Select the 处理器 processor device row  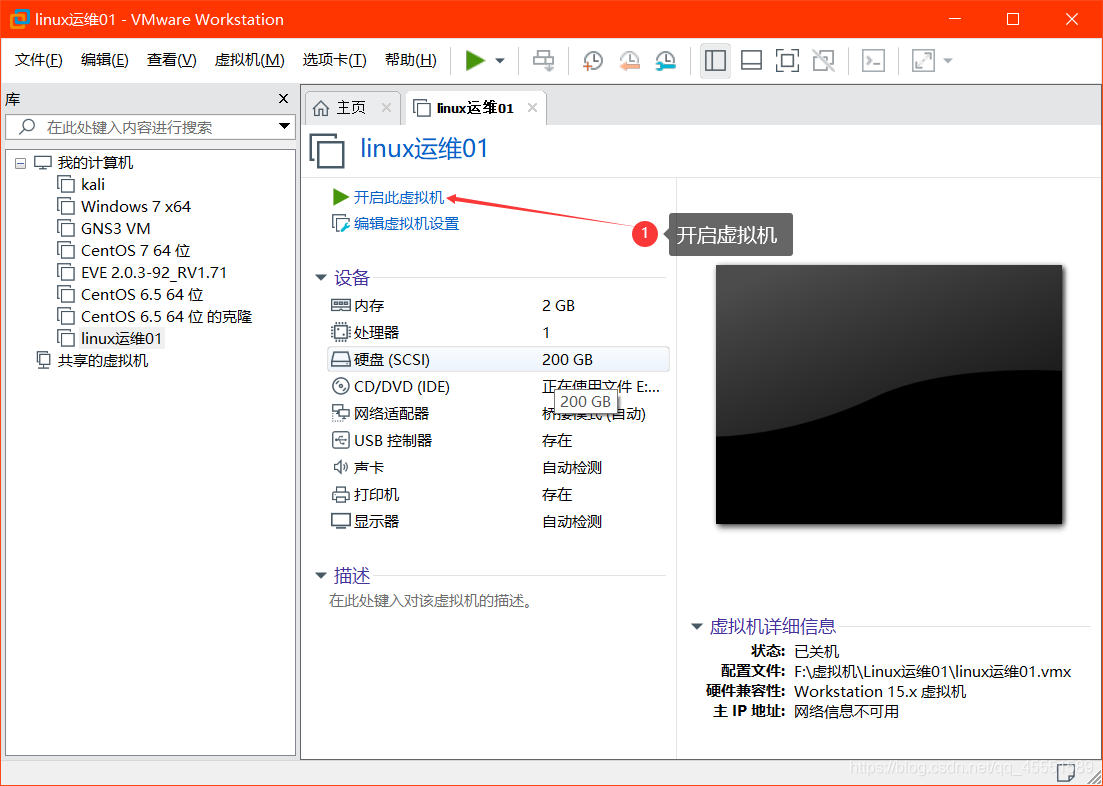(498, 332)
